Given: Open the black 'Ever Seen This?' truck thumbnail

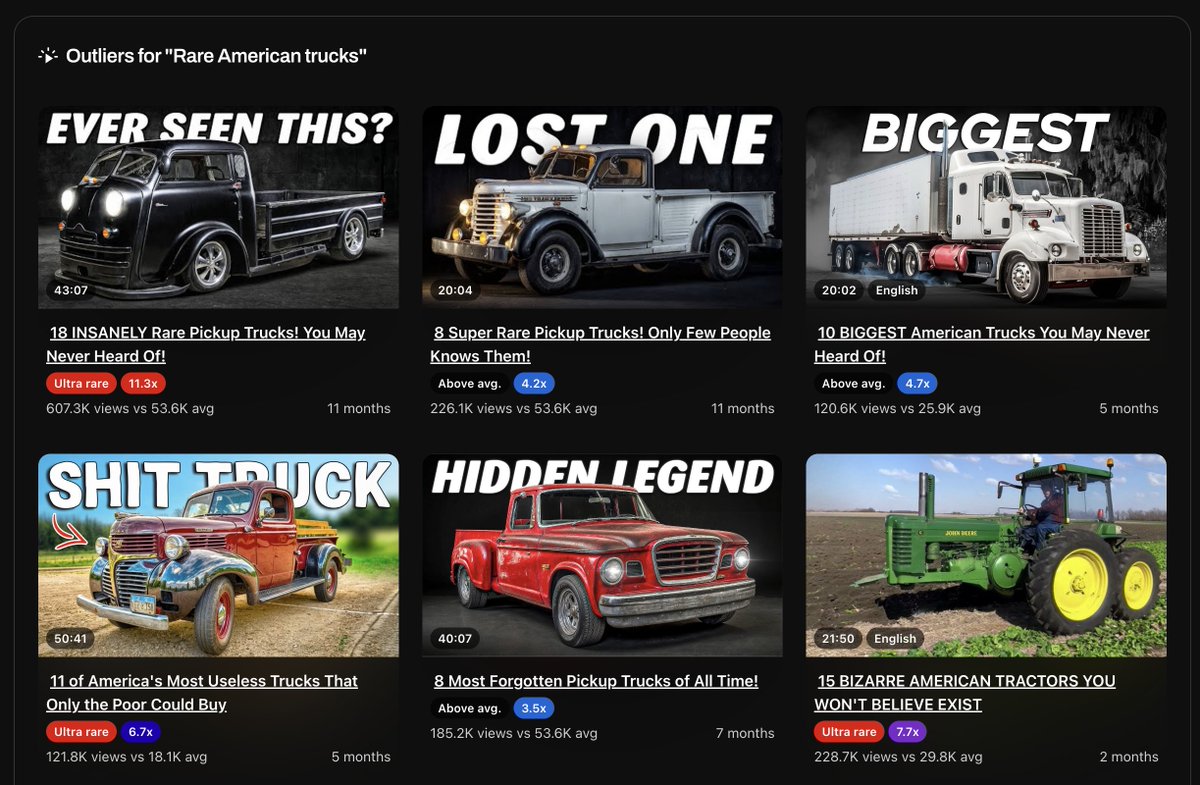Looking at the screenshot, I should (x=218, y=207).
